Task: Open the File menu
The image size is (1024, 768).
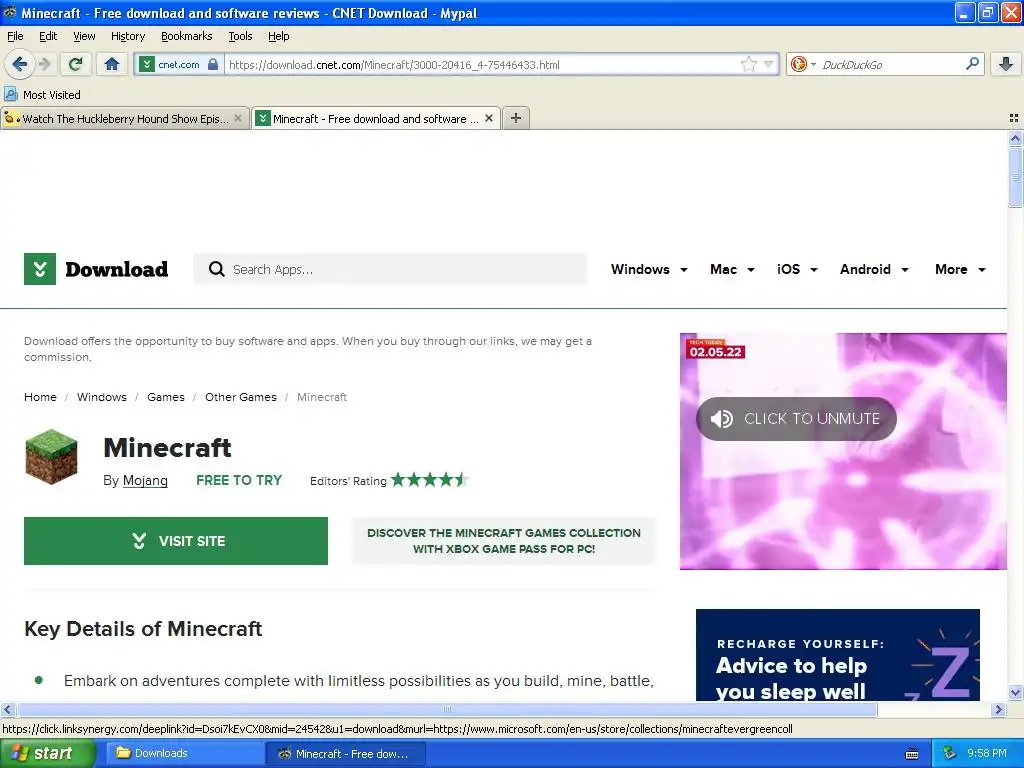Action: pyautogui.click(x=15, y=36)
